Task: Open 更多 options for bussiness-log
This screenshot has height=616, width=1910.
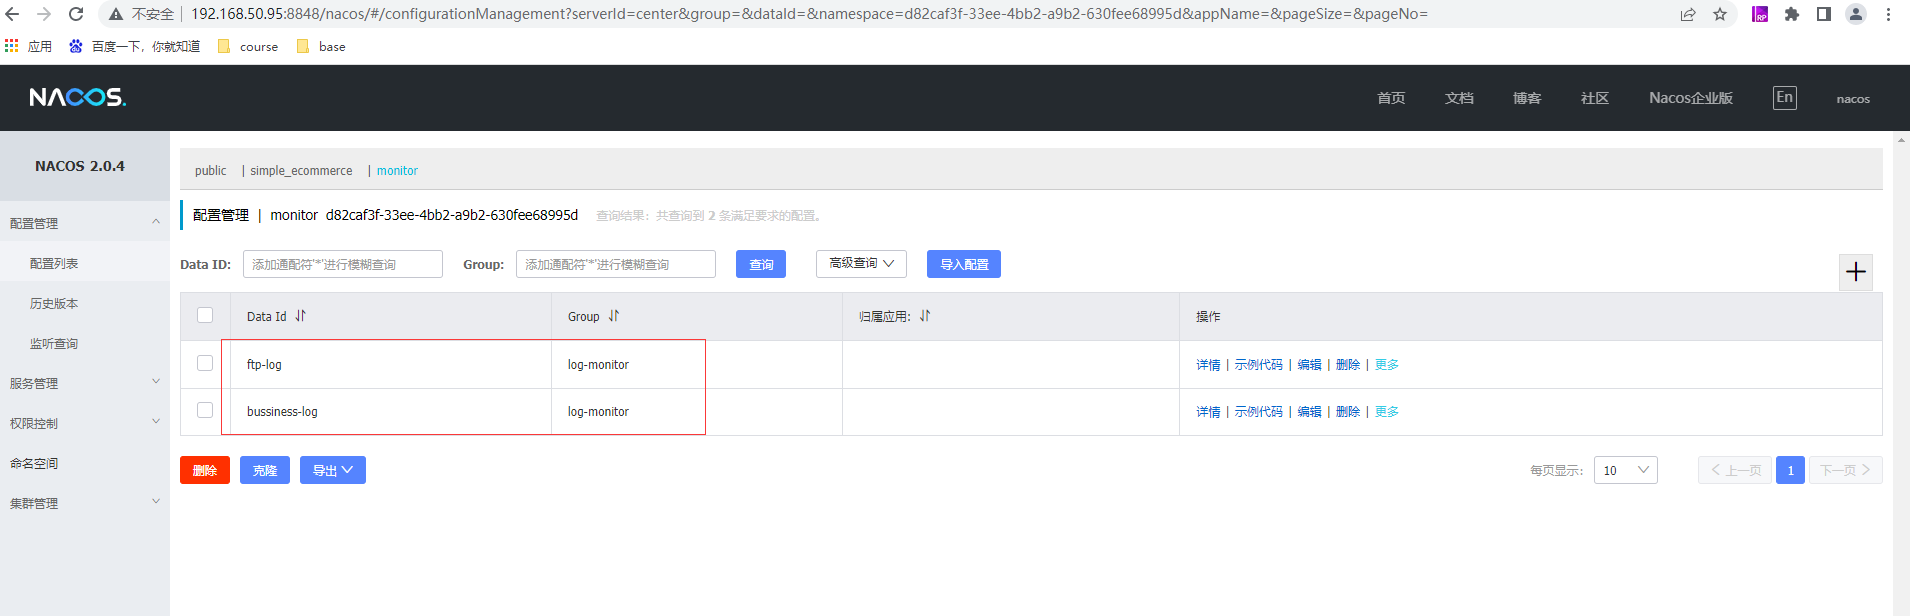Action: (x=1387, y=412)
